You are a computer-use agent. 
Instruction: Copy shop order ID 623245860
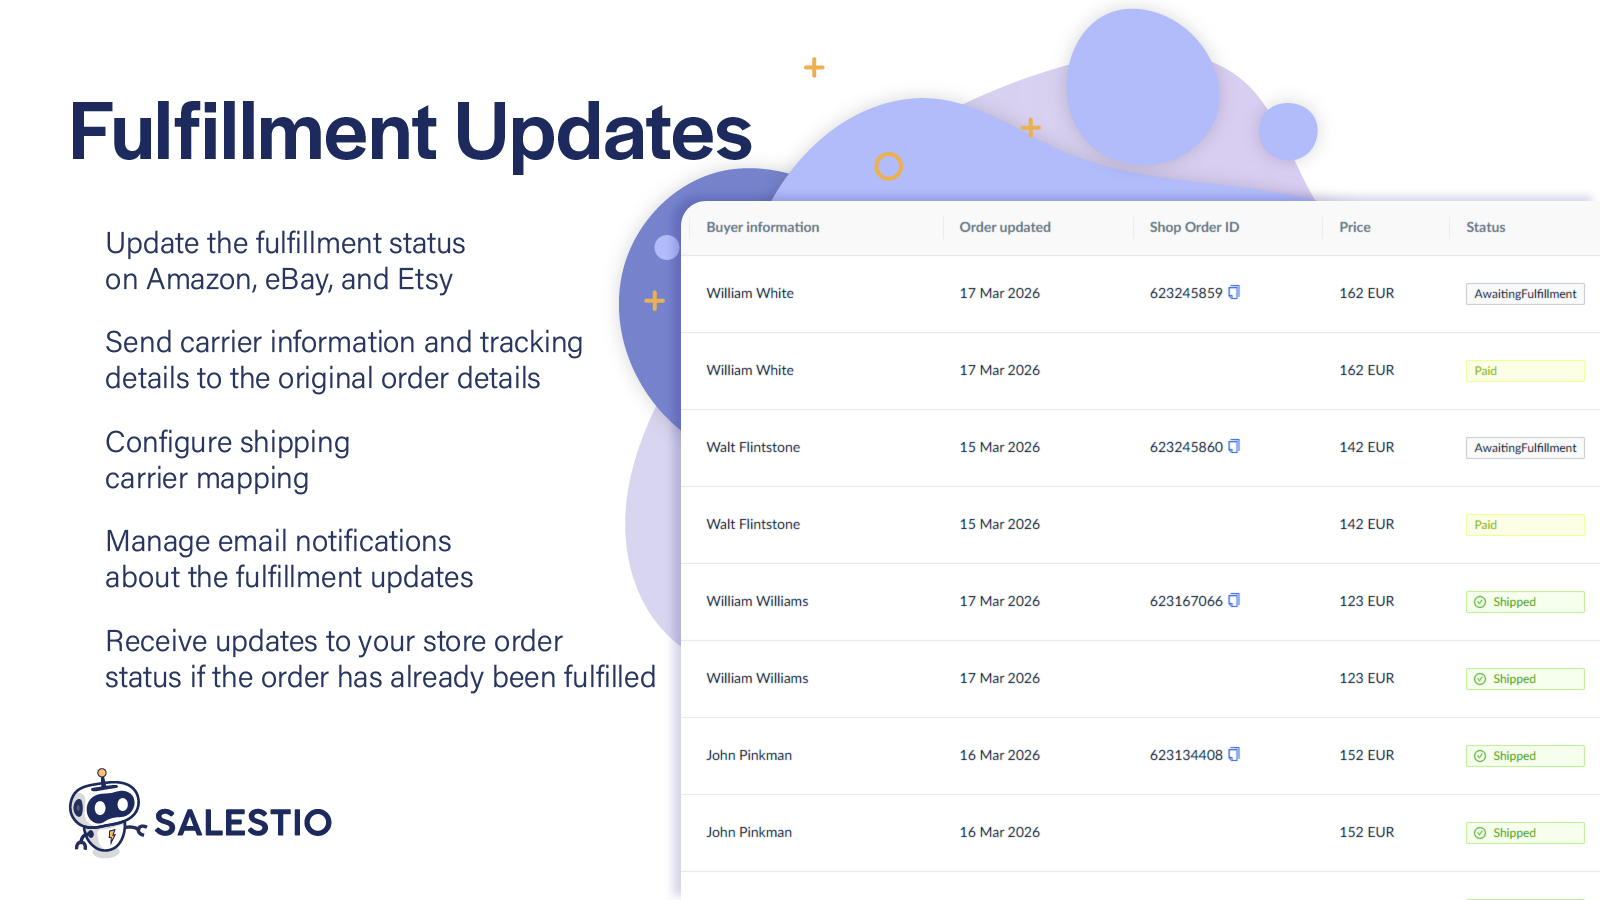click(1234, 446)
